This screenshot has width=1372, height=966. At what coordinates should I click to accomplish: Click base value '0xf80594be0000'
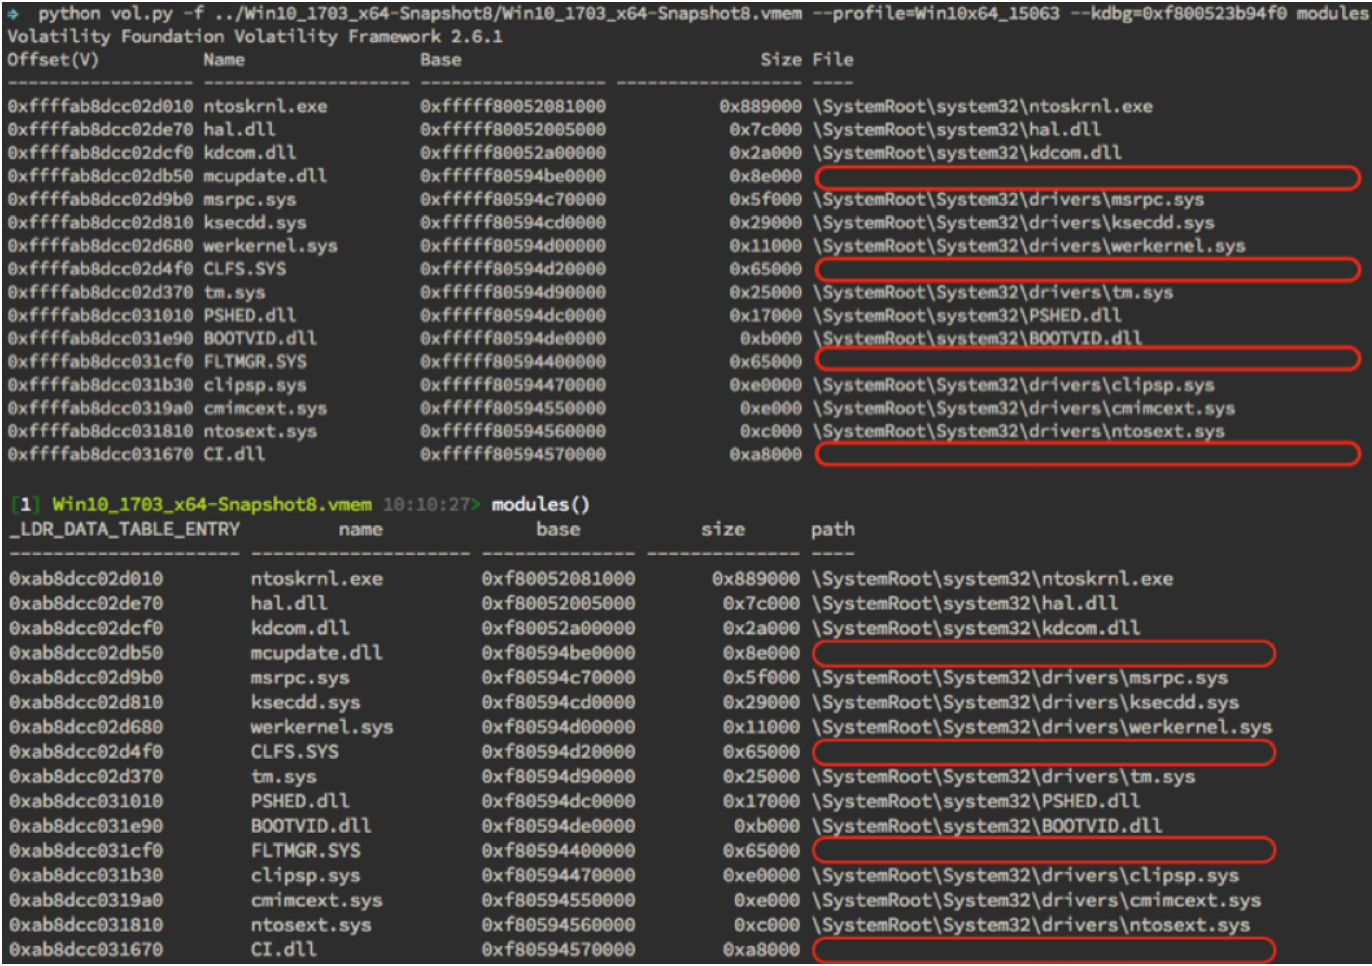point(558,653)
